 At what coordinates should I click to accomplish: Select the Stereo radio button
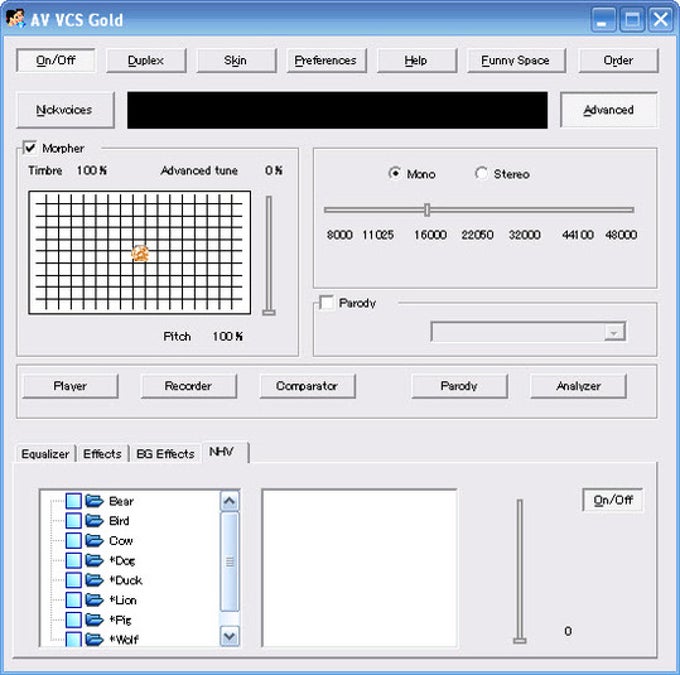[481, 173]
